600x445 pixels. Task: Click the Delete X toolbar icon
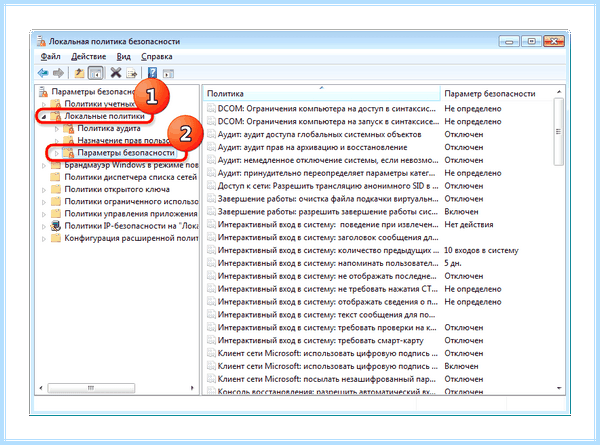pos(116,72)
